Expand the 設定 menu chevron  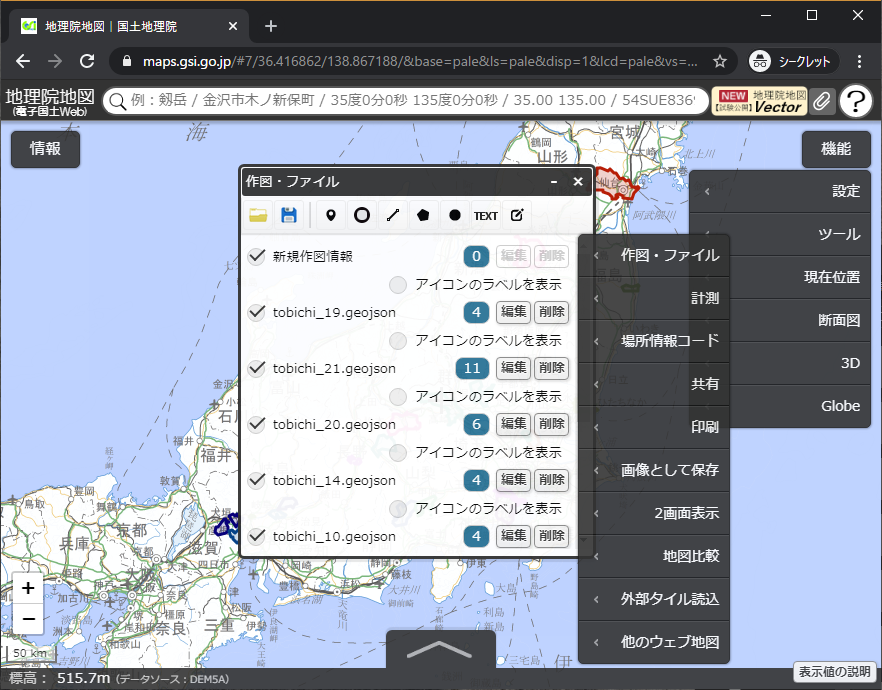pyautogui.click(x=707, y=191)
